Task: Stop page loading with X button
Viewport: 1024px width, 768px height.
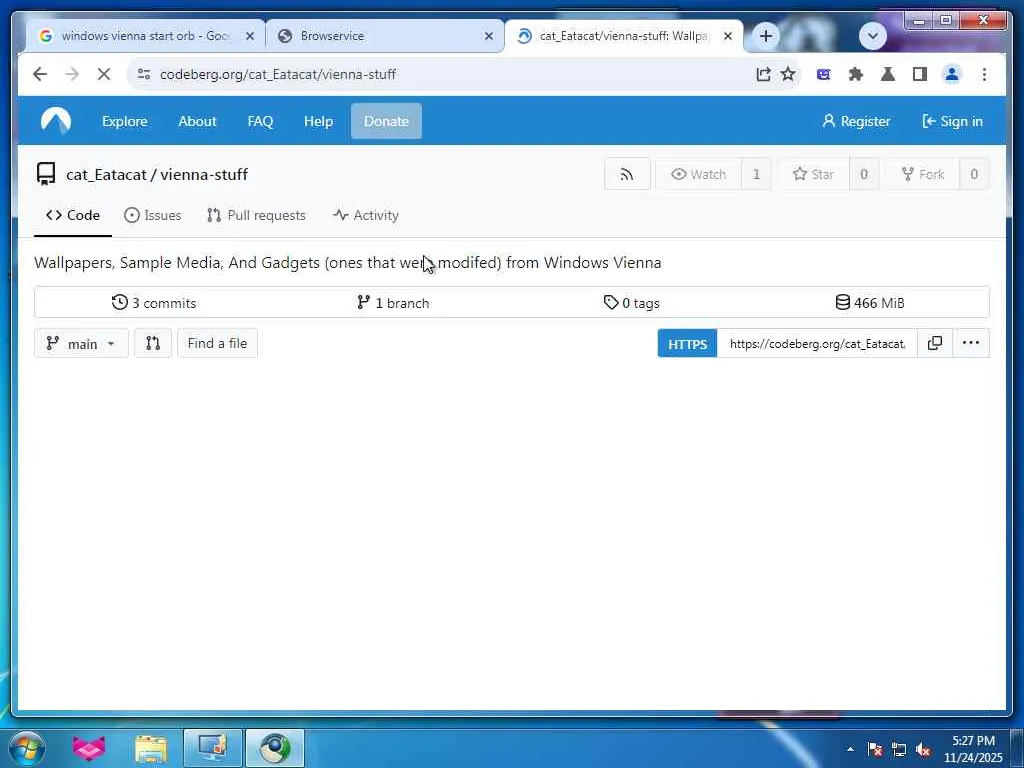Action: pyautogui.click(x=104, y=74)
